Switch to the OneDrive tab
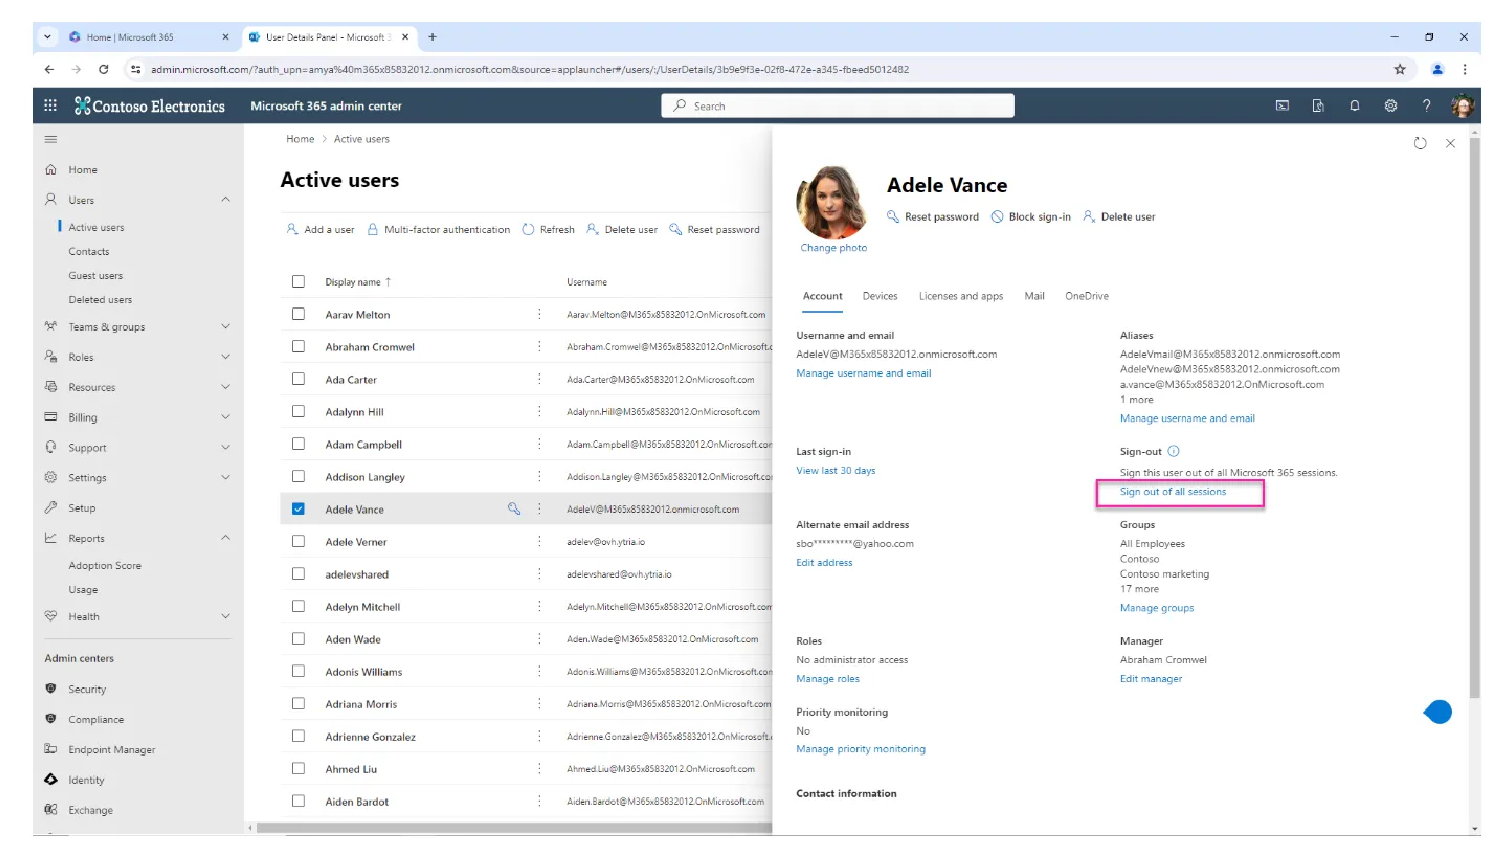Screen dimensions: 1487x847 click(x=1087, y=296)
